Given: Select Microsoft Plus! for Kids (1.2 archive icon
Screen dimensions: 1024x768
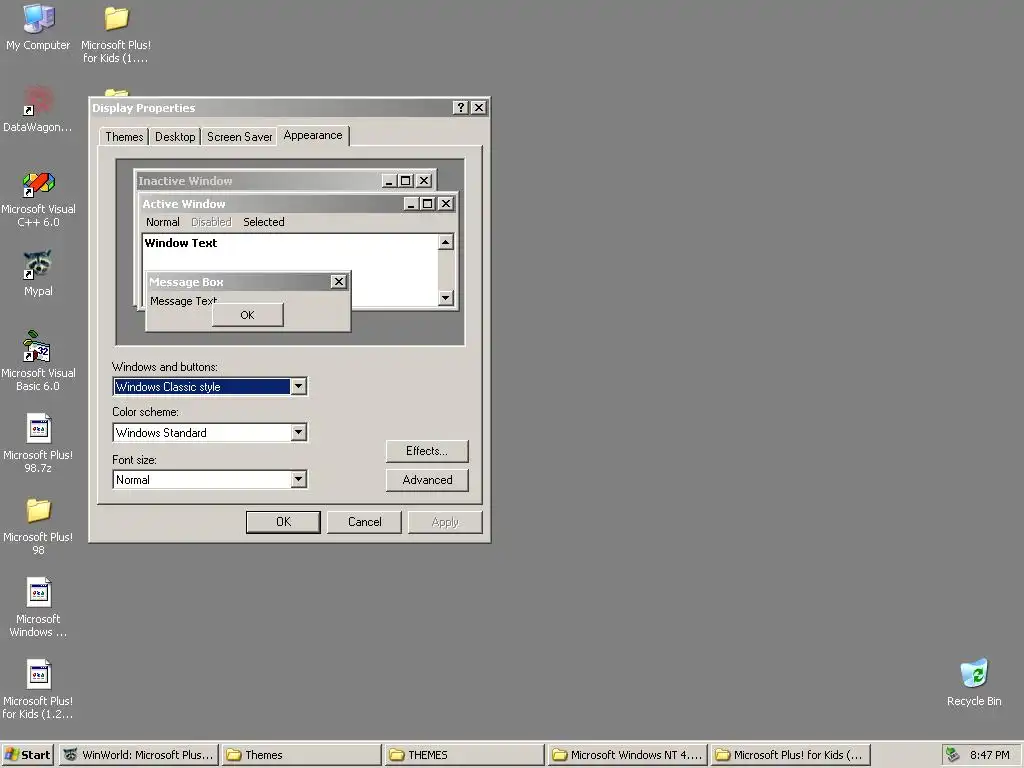Looking at the screenshot, I should (x=38, y=690).
